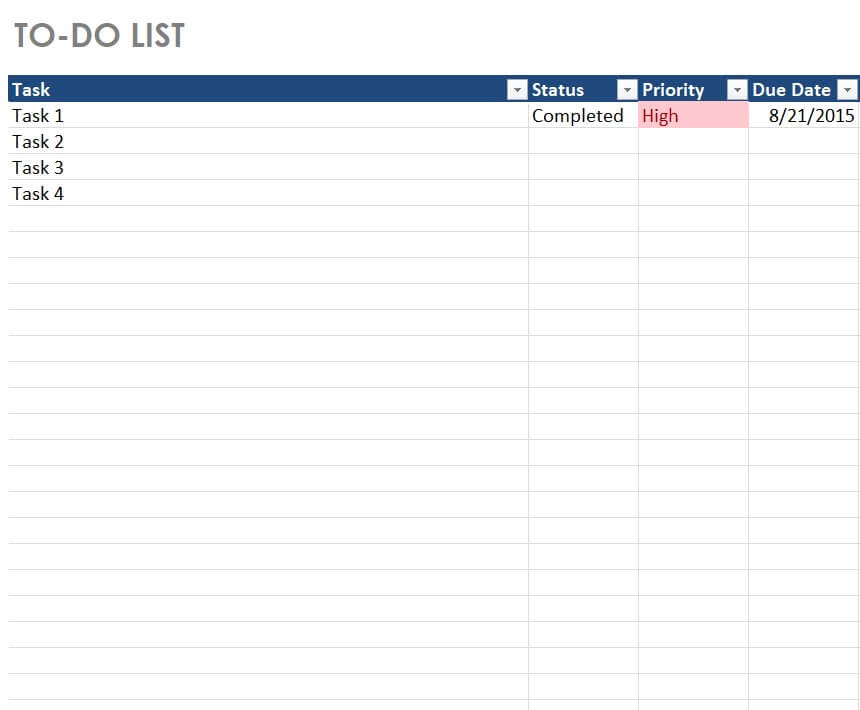Viewport: 860px width, 710px height.
Task: Click the Task 4 cell
Action: (x=38, y=194)
